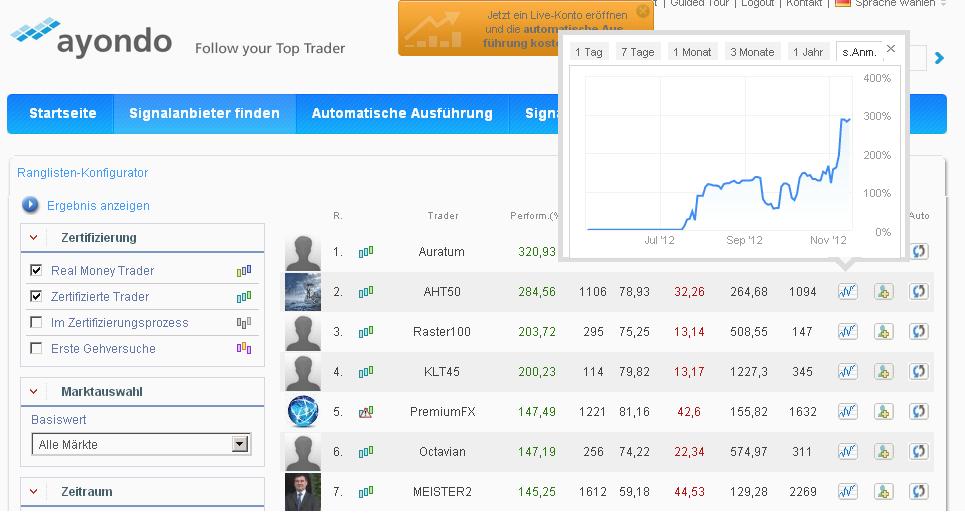Collapse the Marktauswahl section

click(x=33, y=392)
